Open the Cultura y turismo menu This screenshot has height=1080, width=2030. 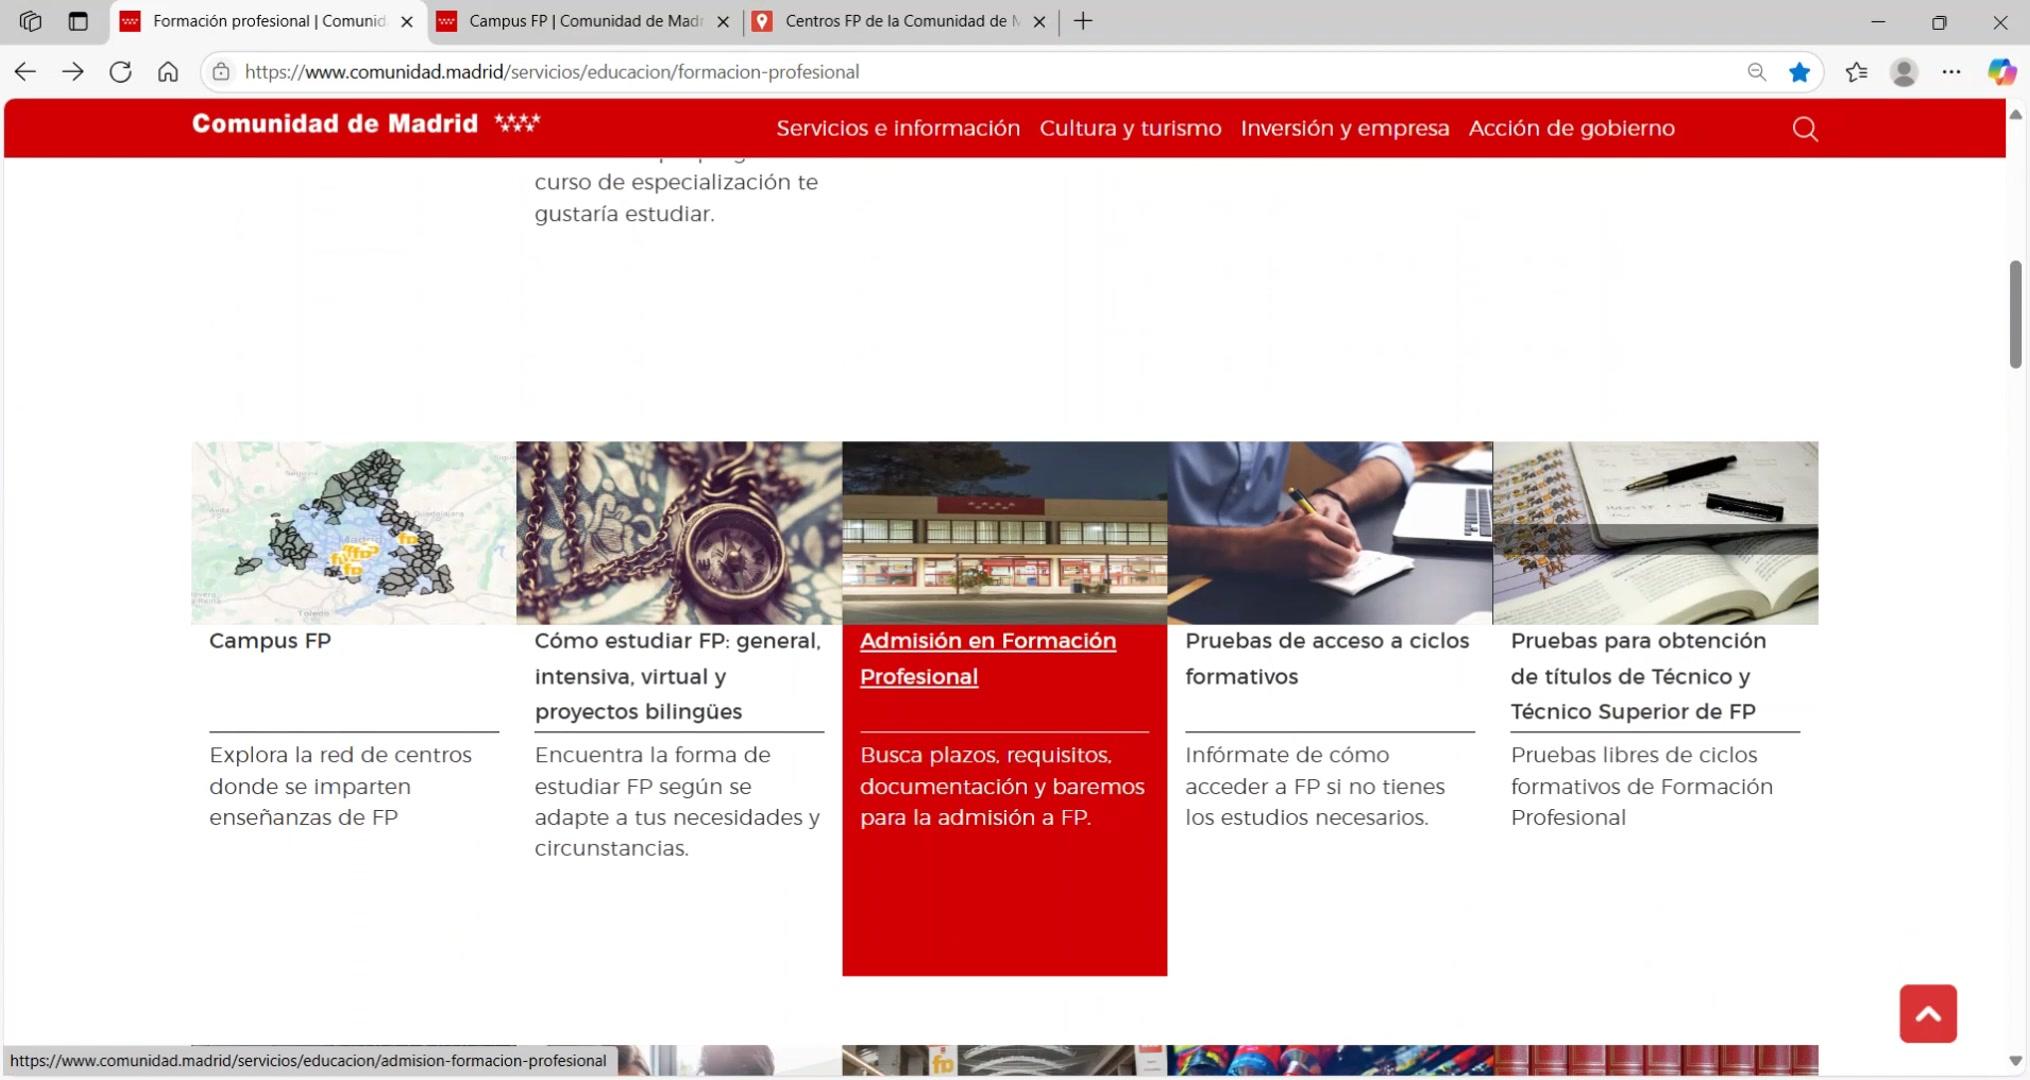point(1130,128)
